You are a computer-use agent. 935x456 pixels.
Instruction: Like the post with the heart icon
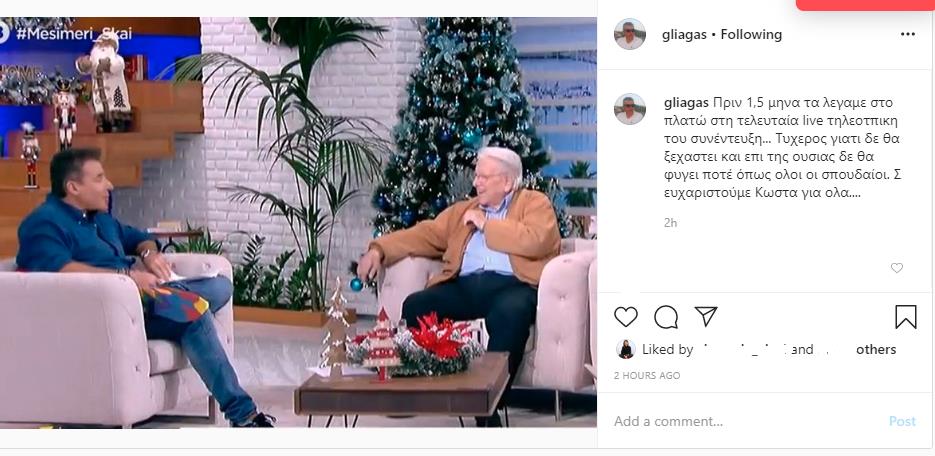point(626,317)
